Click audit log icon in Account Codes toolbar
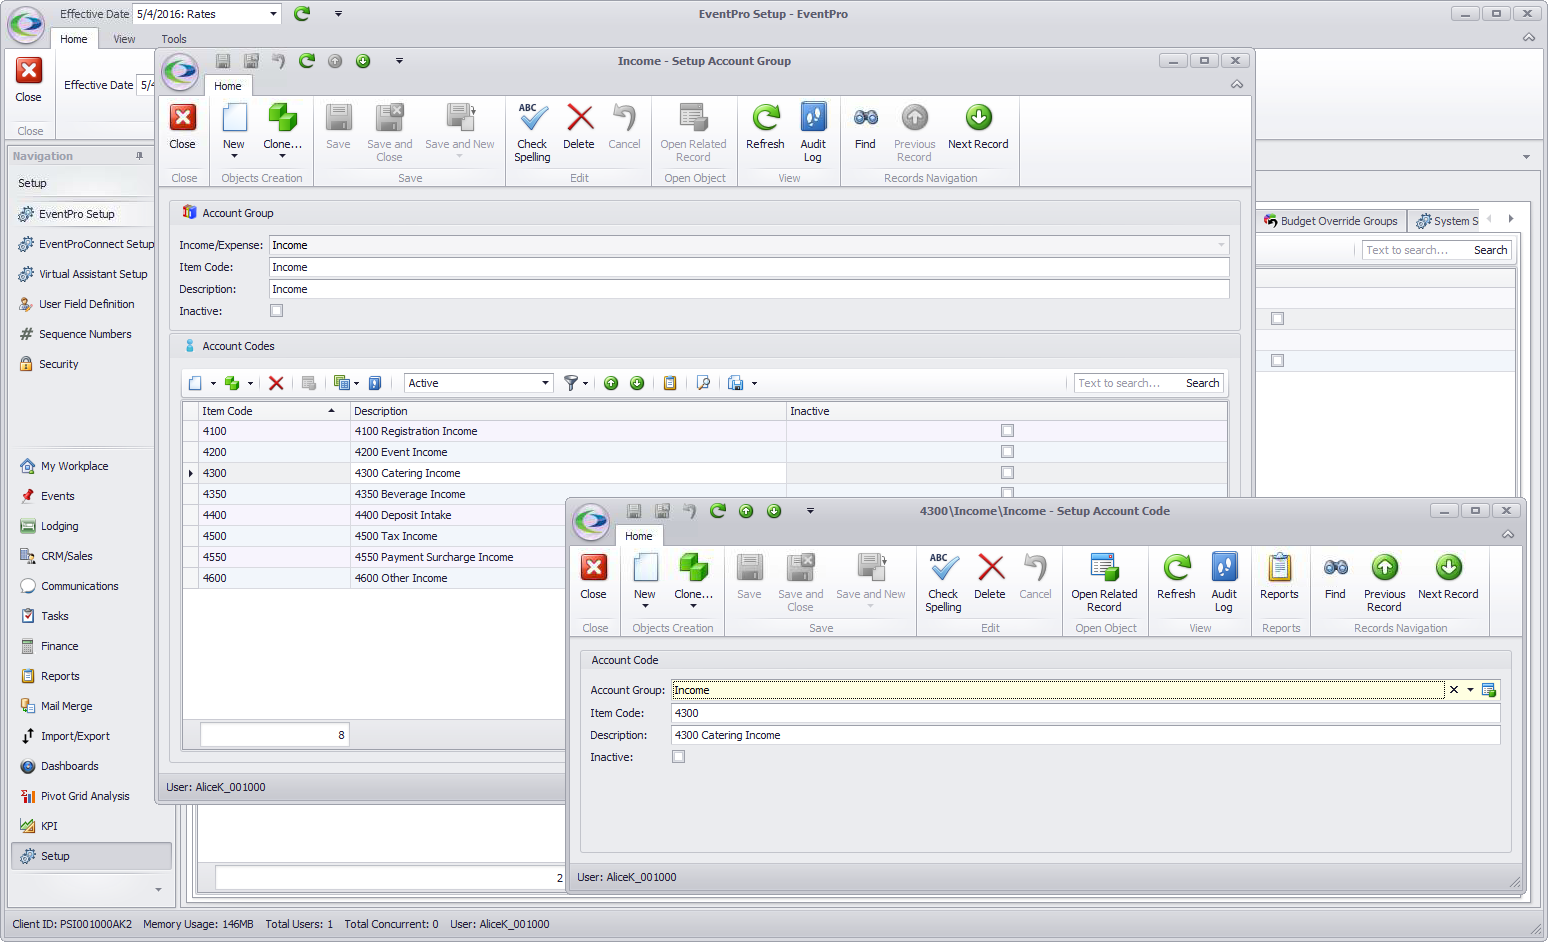The height and width of the screenshot is (942, 1548). tap(375, 383)
